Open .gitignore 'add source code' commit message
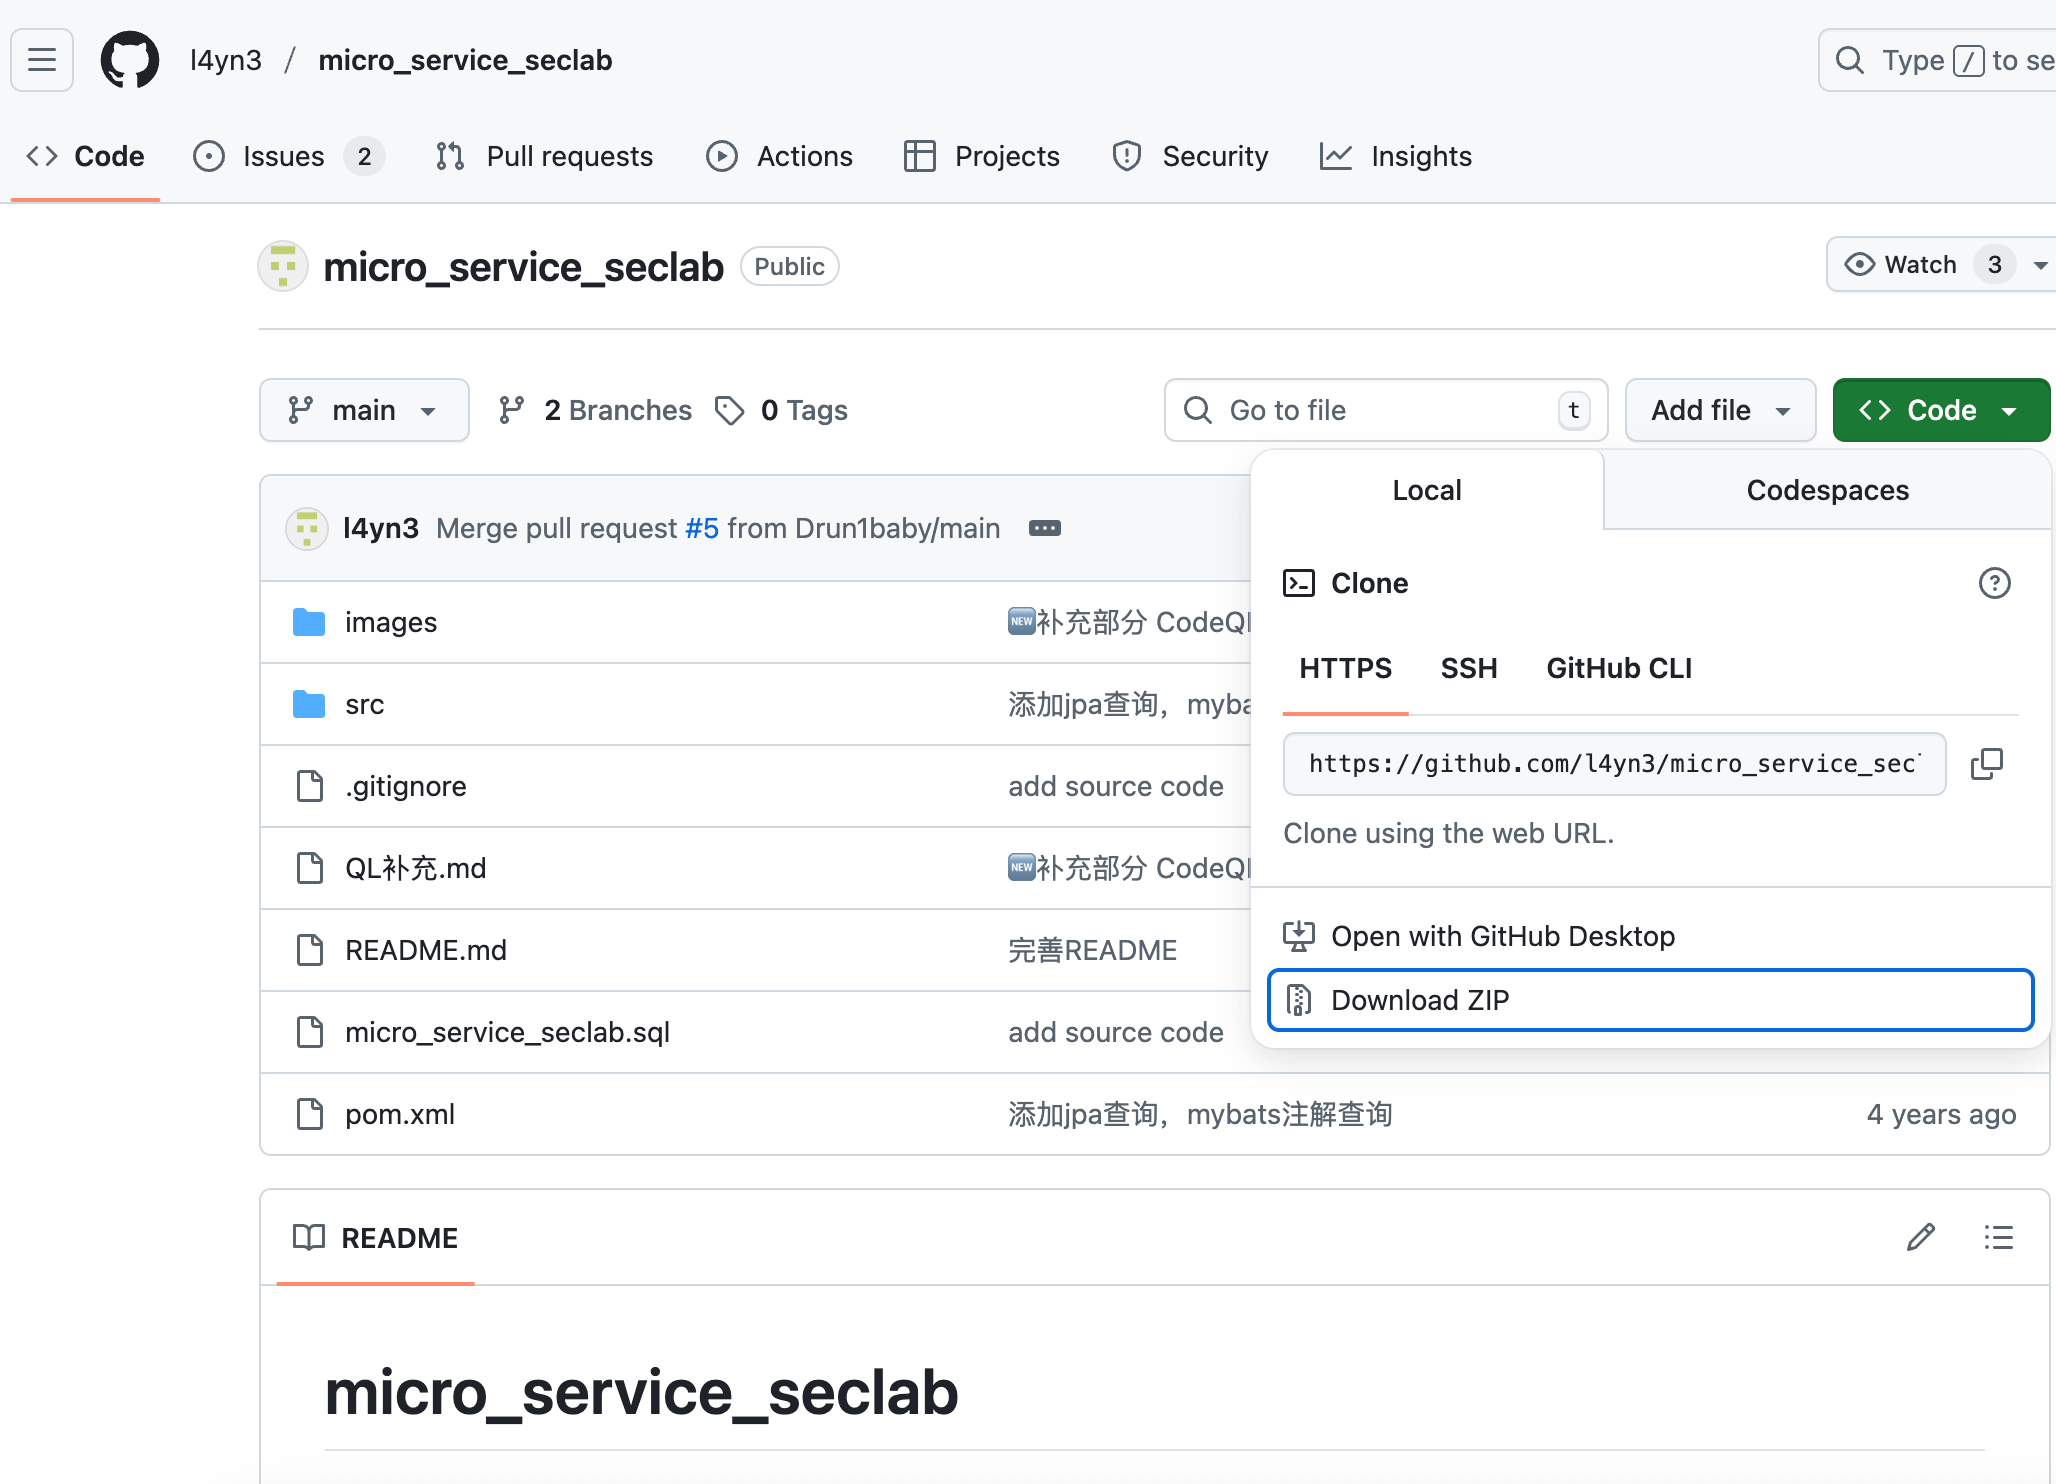Screen dimensions: 2056x1484 point(1116,786)
